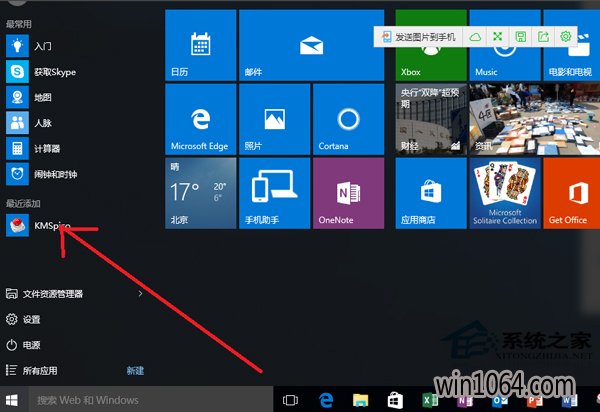Screen dimensions: 600x412
Task: Open the Cortana tile
Action: tap(348, 119)
